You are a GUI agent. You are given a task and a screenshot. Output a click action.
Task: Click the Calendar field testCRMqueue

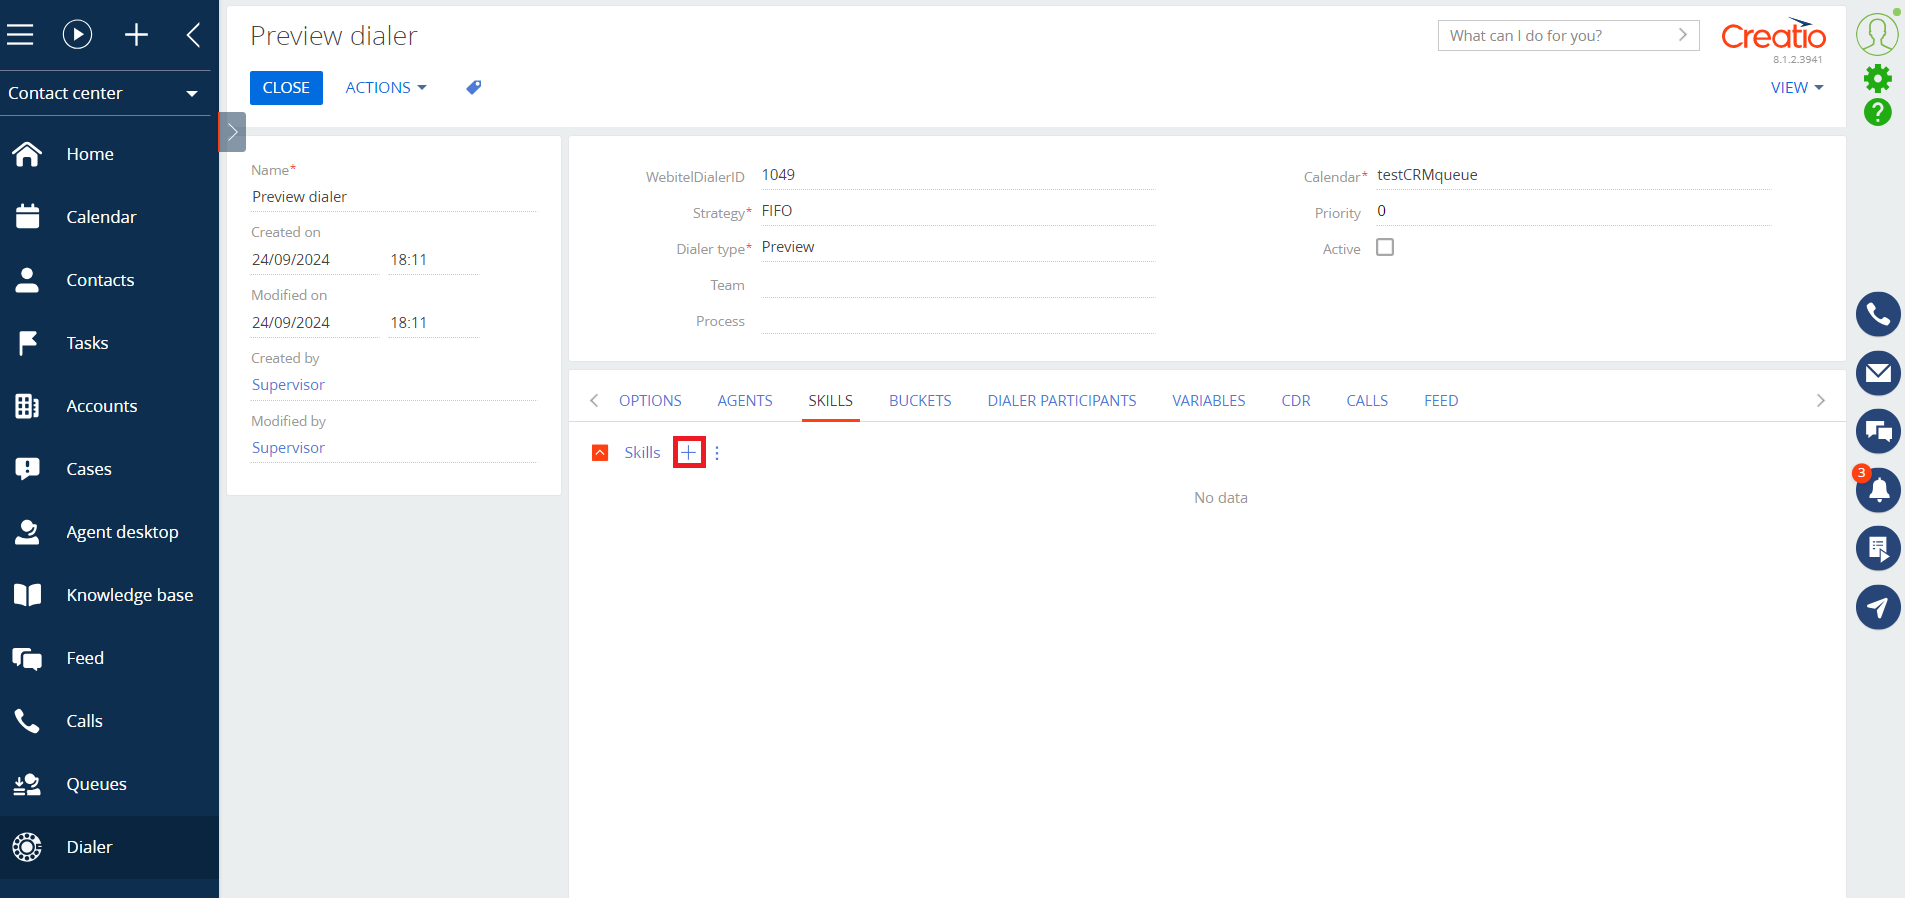pos(1573,175)
